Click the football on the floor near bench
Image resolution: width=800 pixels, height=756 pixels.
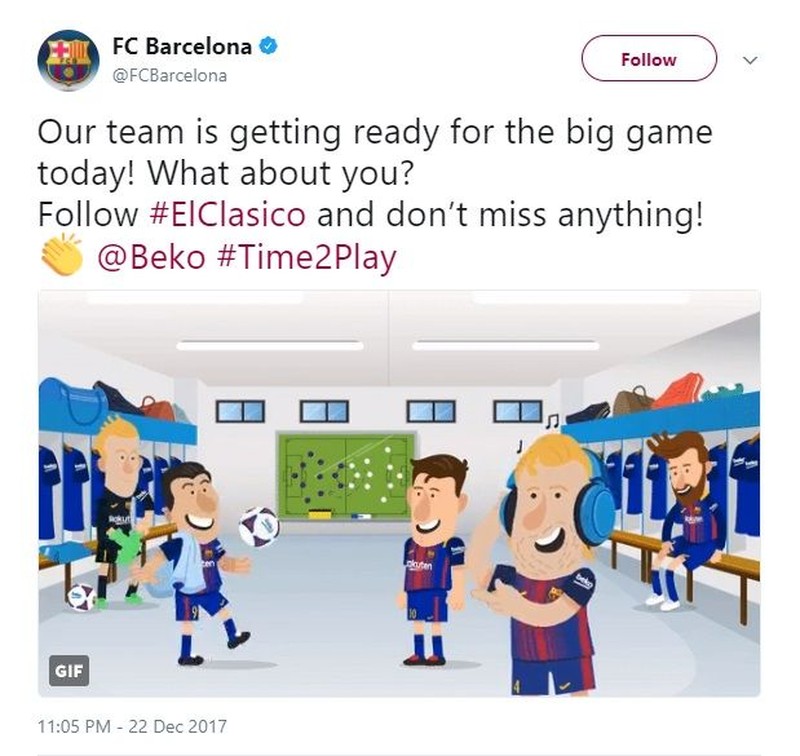[82, 597]
